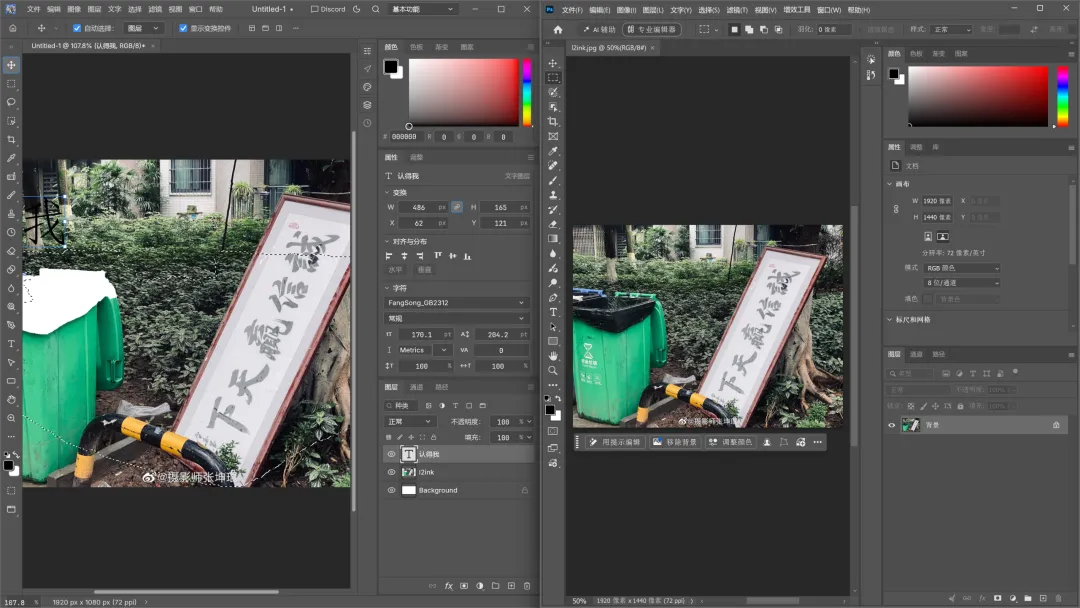
Task: Collapse the 画布 section in right Properties panel
Action: (890, 185)
